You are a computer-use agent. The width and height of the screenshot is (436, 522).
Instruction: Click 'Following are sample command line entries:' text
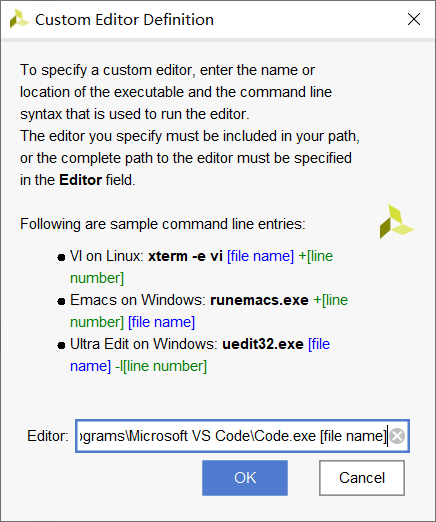163,224
